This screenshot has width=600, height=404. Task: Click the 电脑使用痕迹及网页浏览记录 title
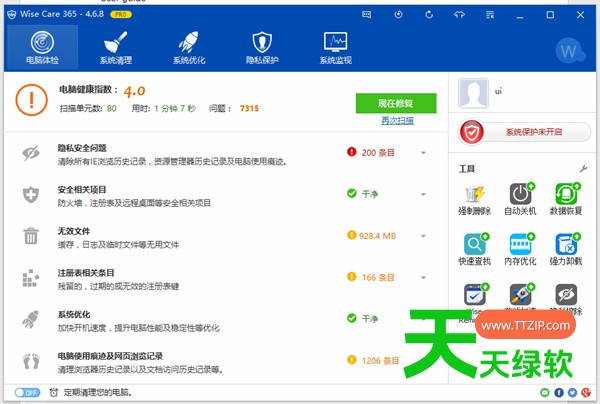pos(110,356)
